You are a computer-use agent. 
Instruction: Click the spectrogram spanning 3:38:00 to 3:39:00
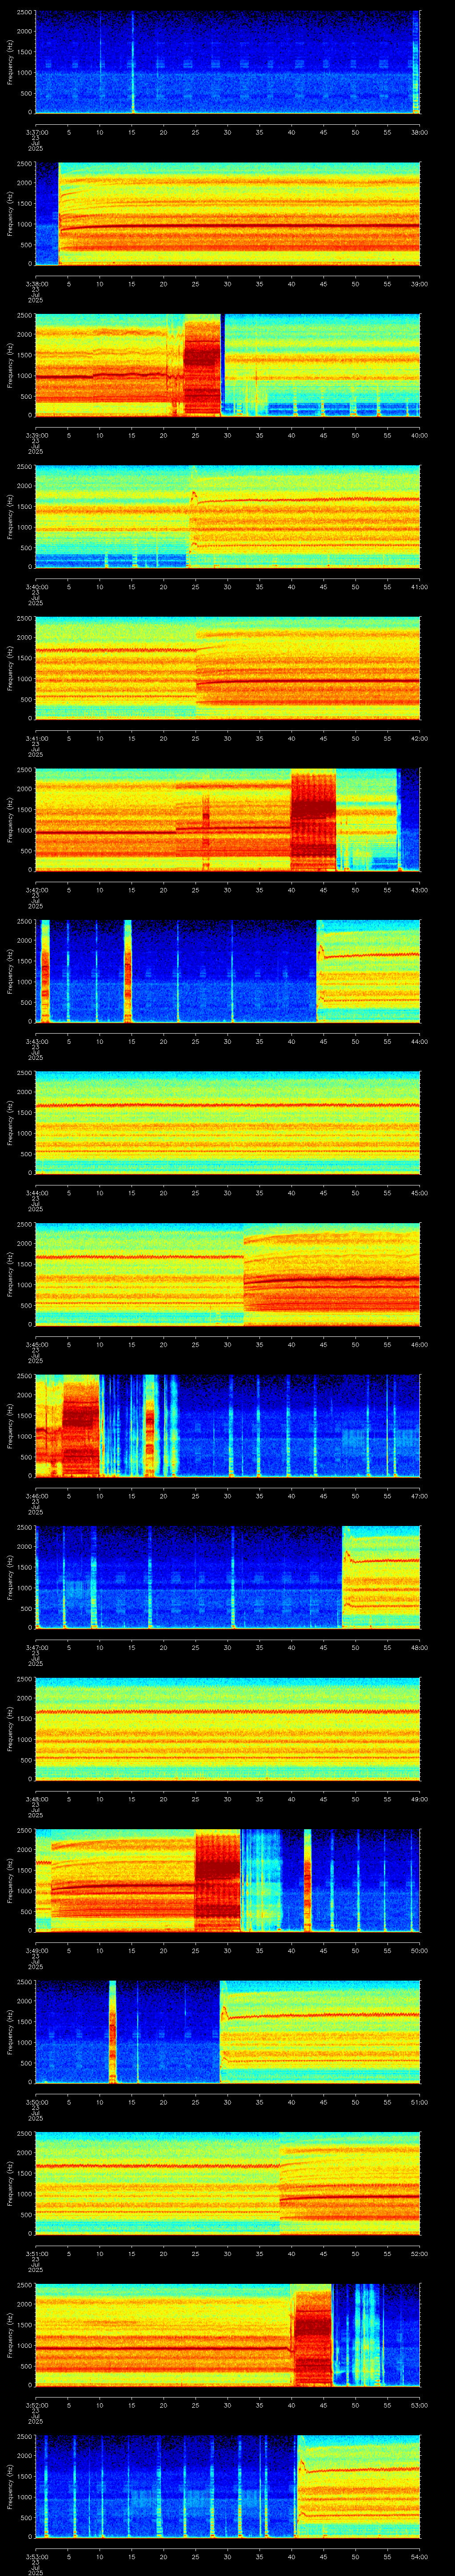tap(227, 213)
